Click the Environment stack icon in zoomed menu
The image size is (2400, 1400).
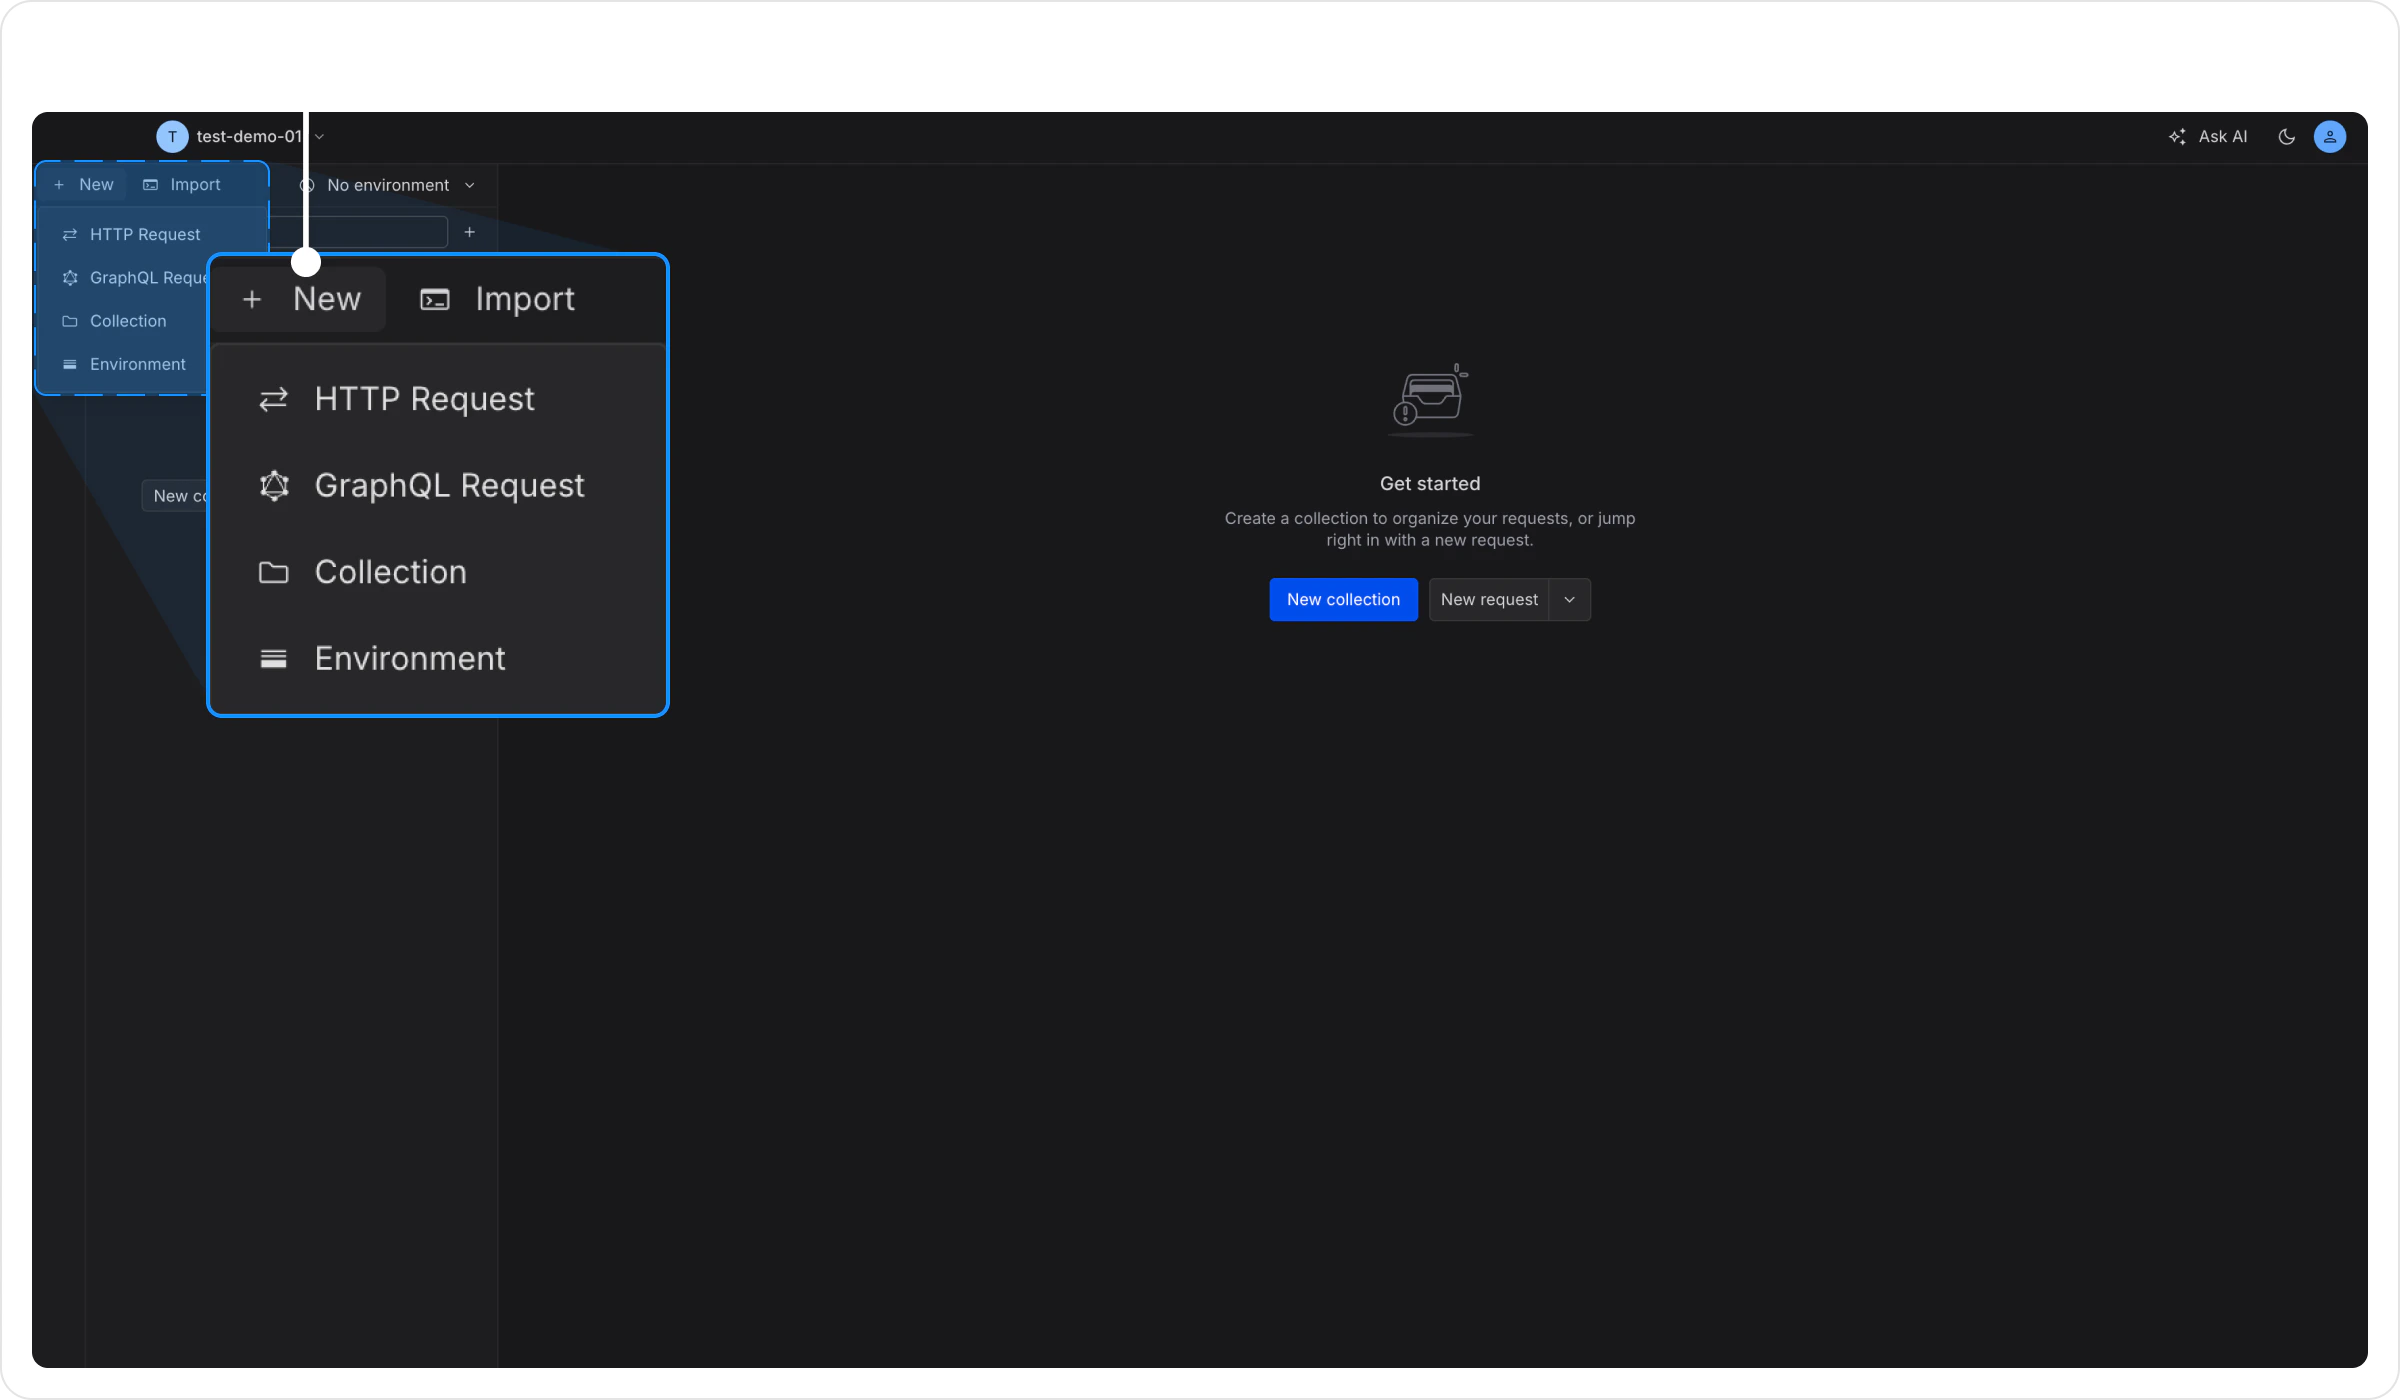pos(274,659)
